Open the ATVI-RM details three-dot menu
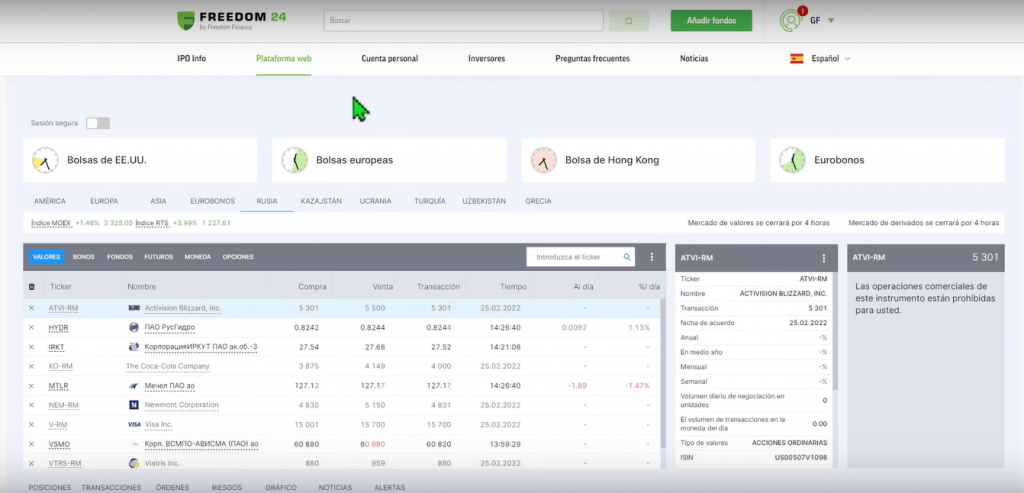The height and width of the screenshot is (493, 1024). (824, 258)
